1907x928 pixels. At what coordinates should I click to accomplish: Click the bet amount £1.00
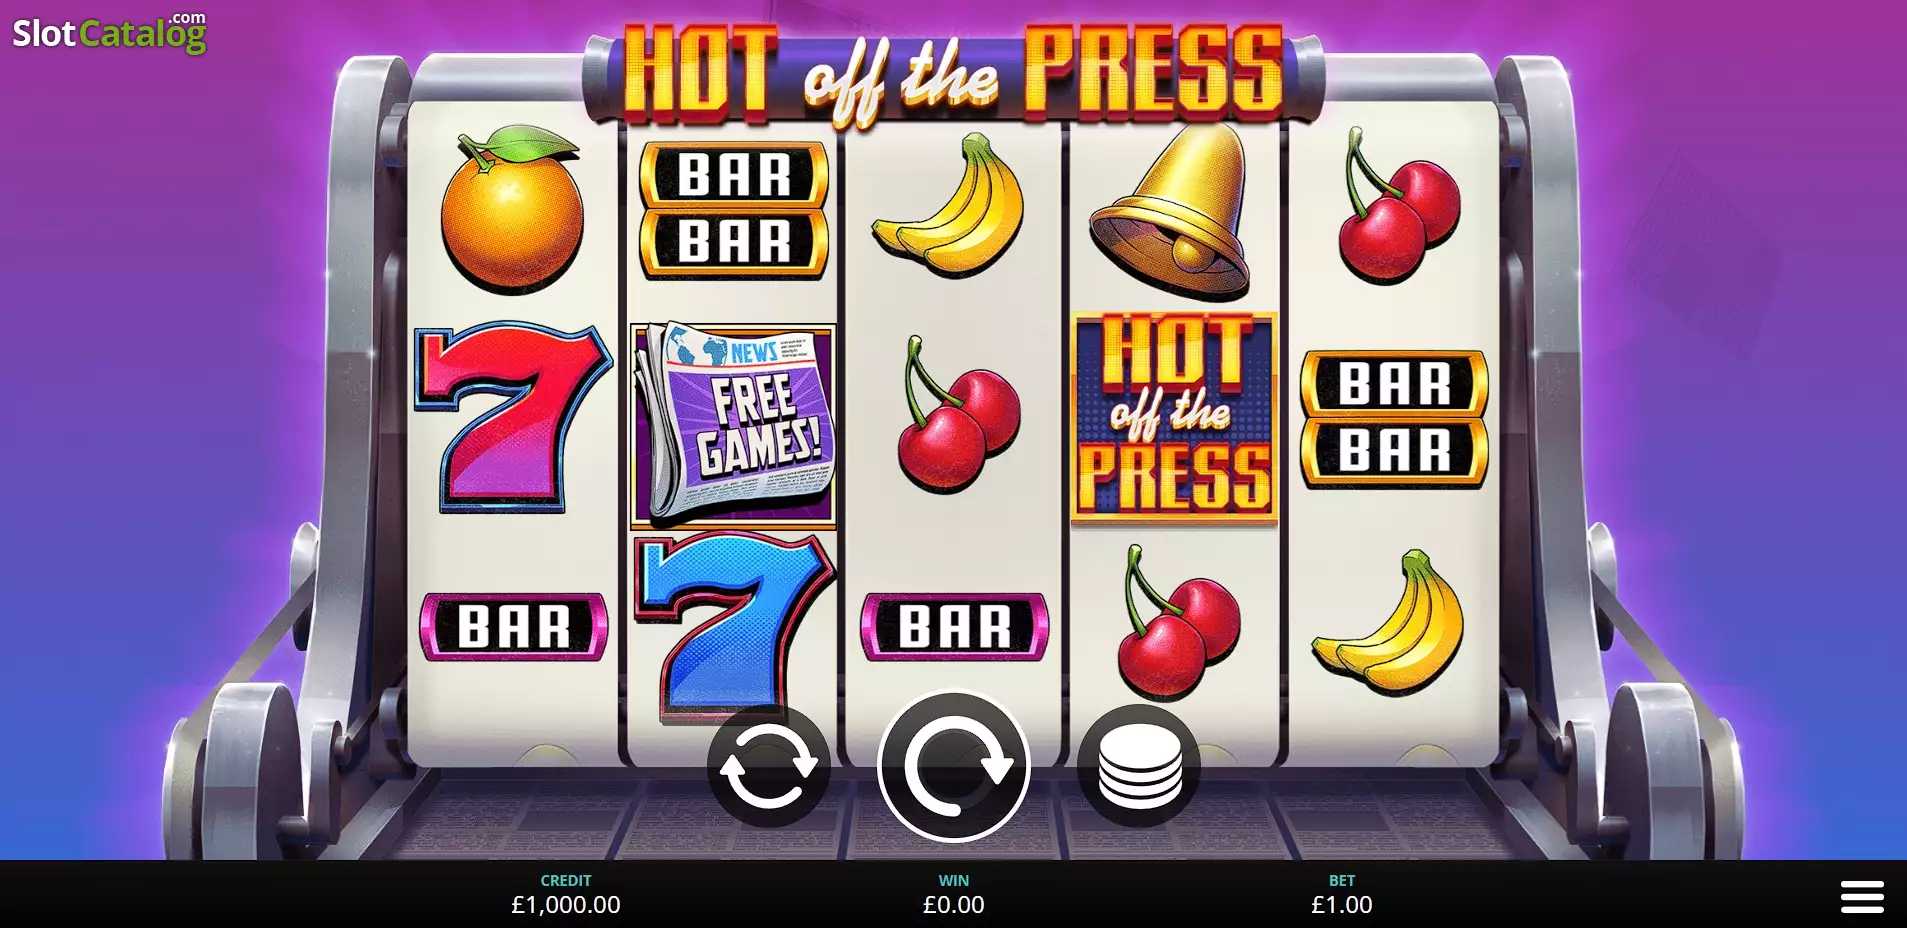tap(1341, 905)
